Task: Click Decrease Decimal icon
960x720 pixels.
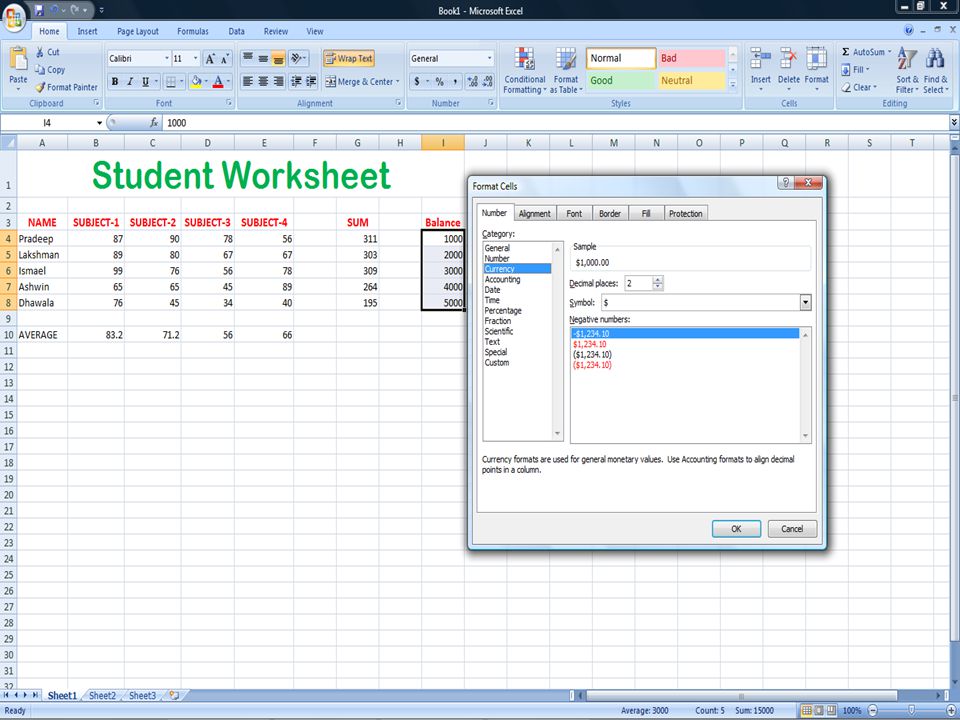Action: point(487,81)
